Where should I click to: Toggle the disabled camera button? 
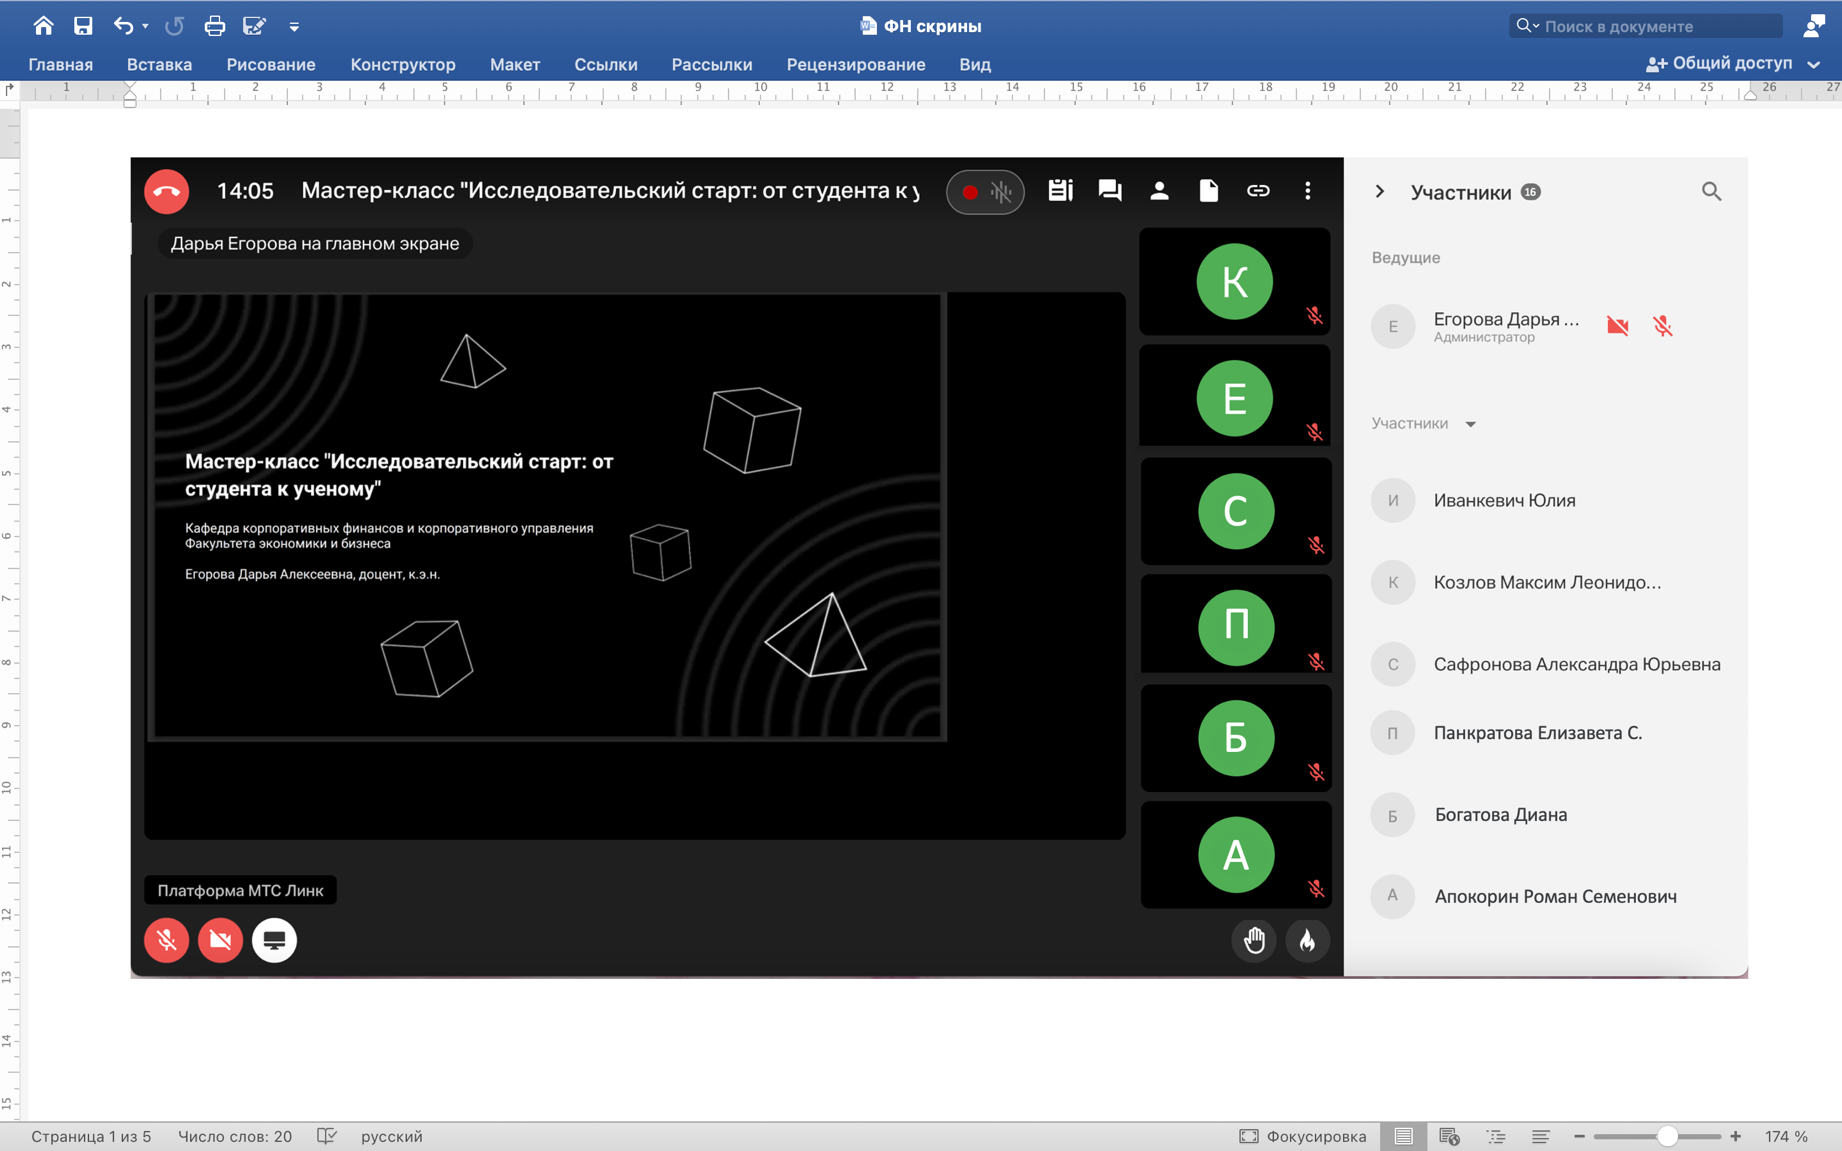[x=220, y=940]
